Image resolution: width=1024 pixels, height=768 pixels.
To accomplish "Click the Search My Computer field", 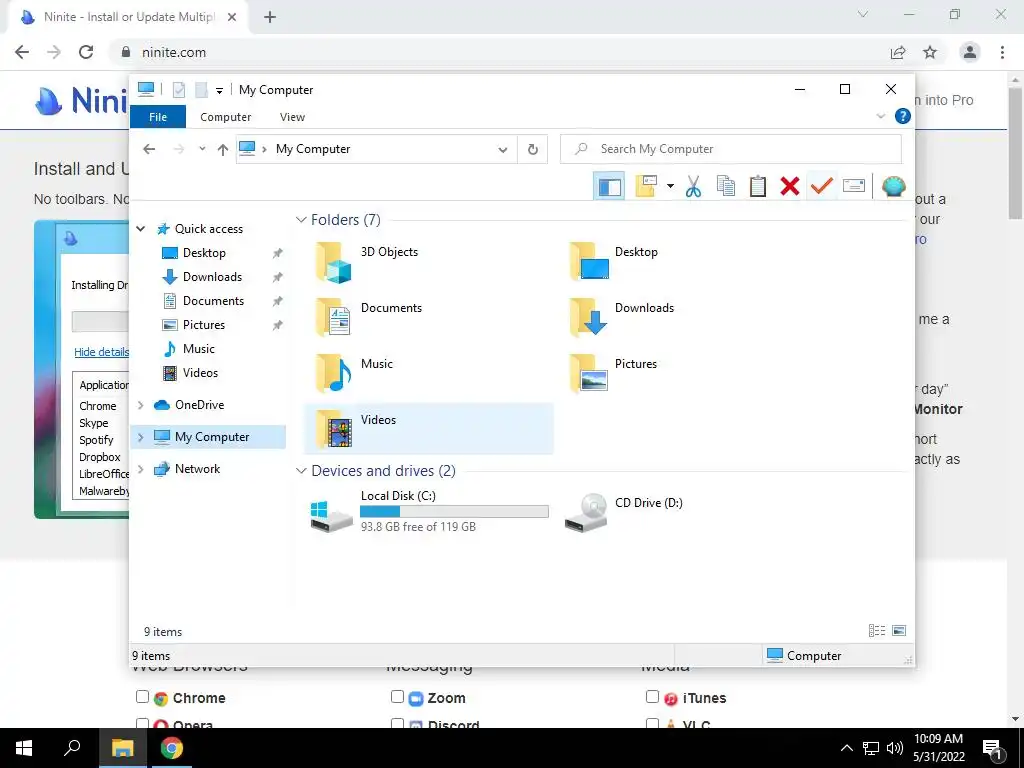I will (x=731, y=150).
